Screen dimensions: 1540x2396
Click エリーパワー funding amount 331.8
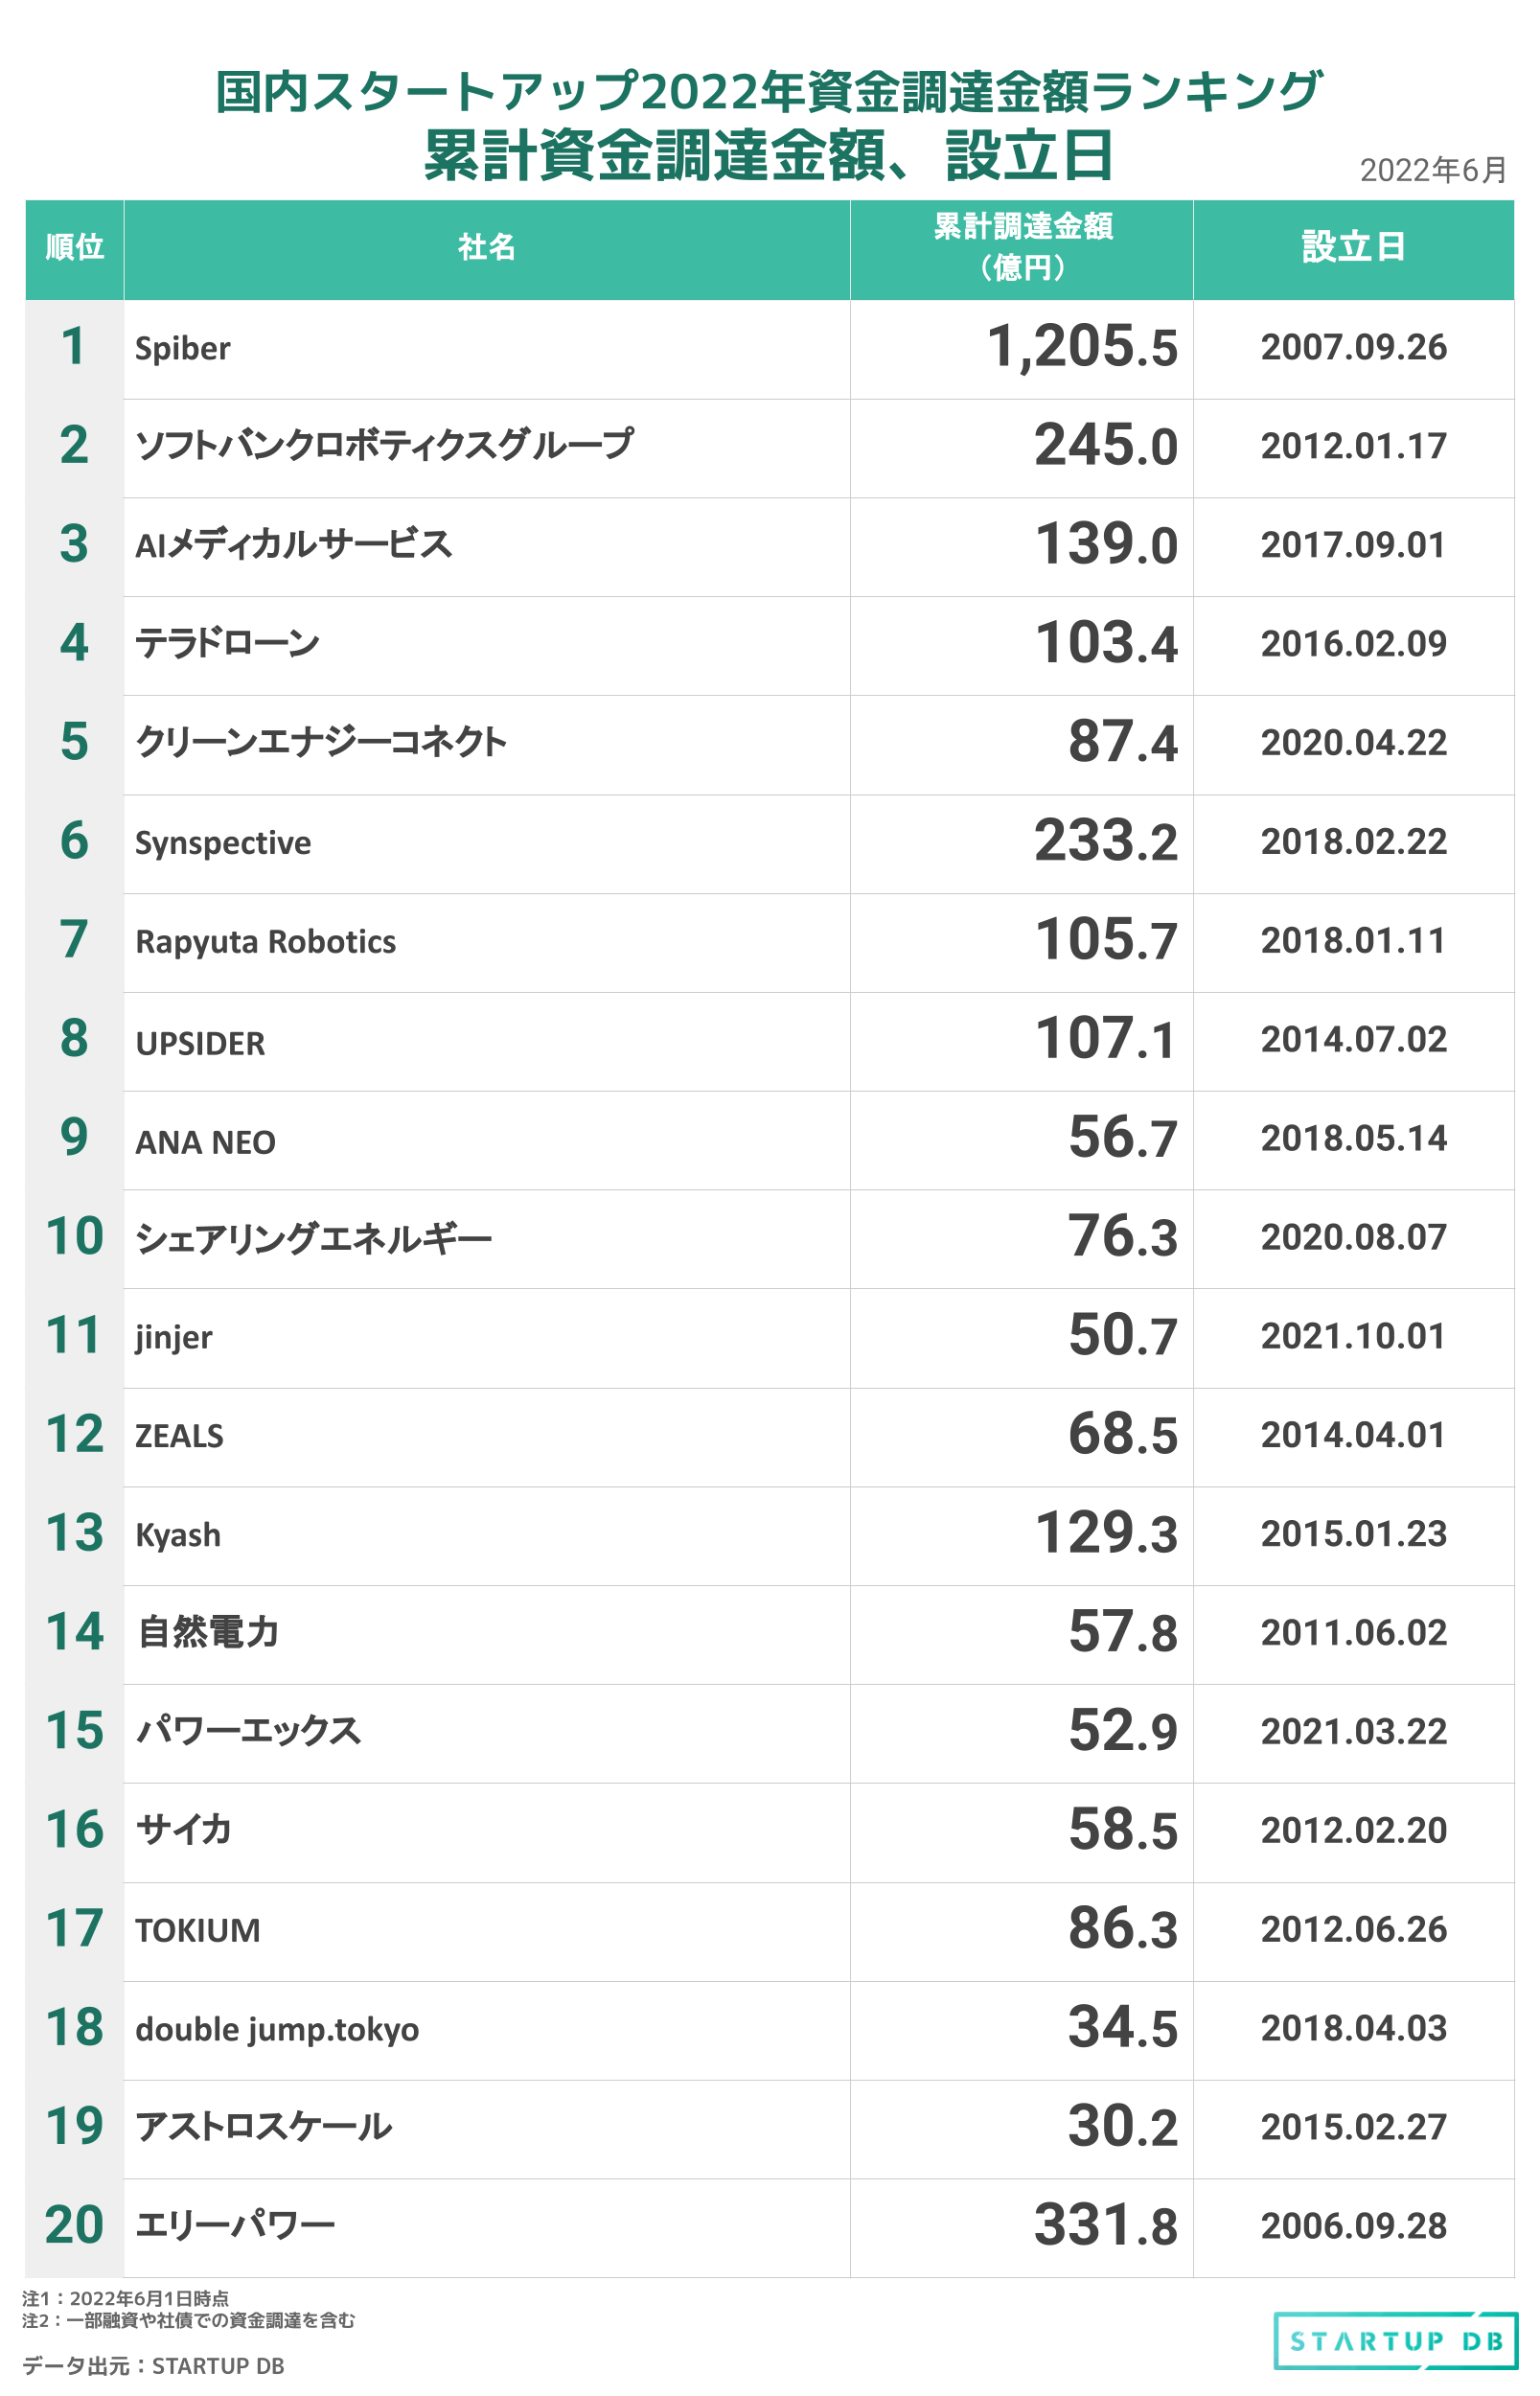coord(1106,2225)
